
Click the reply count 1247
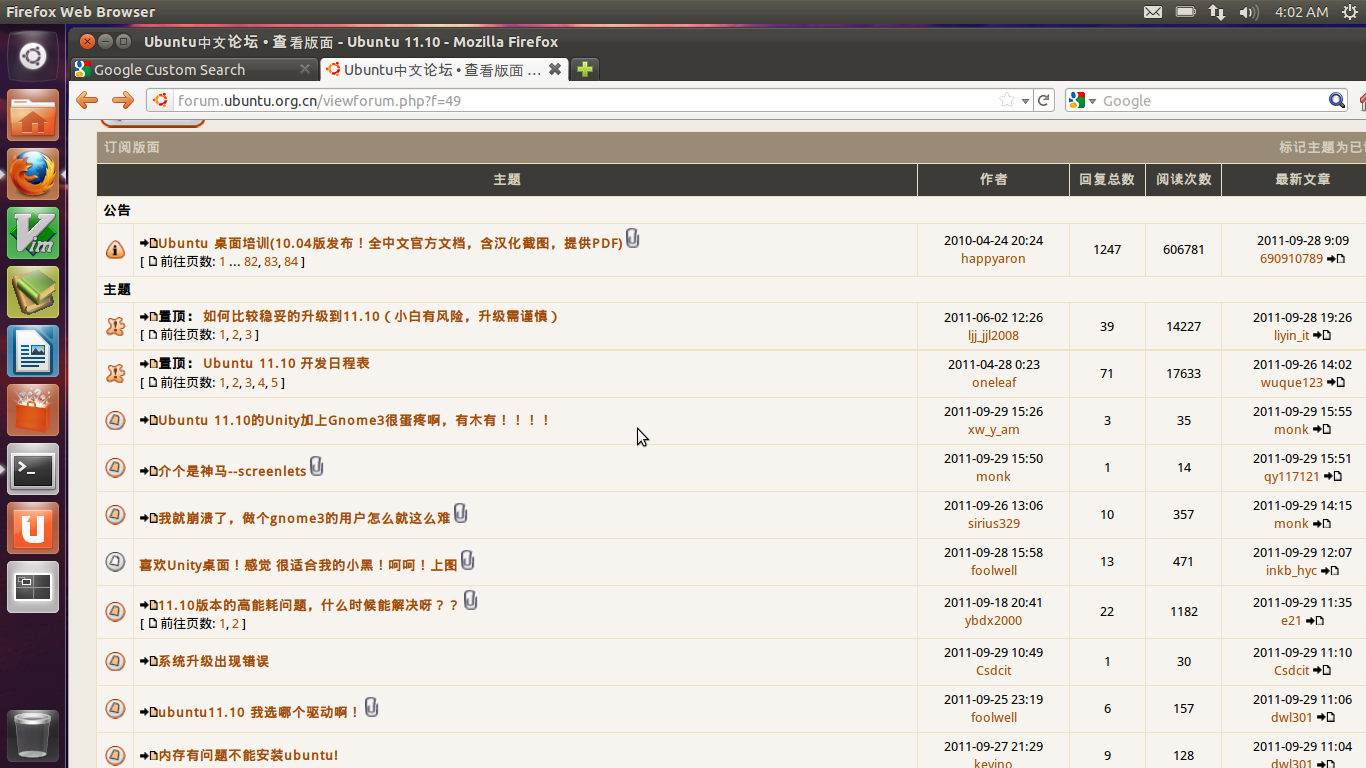coord(1107,250)
